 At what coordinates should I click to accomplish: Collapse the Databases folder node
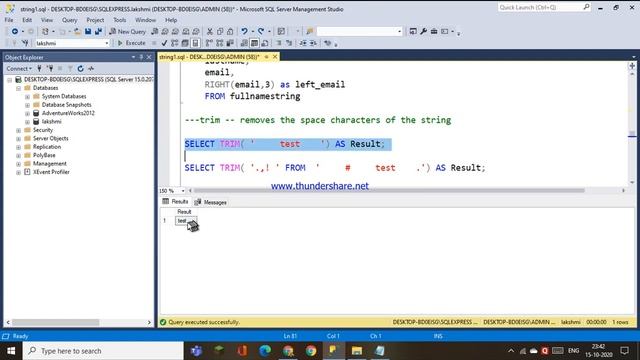point(18,88)
